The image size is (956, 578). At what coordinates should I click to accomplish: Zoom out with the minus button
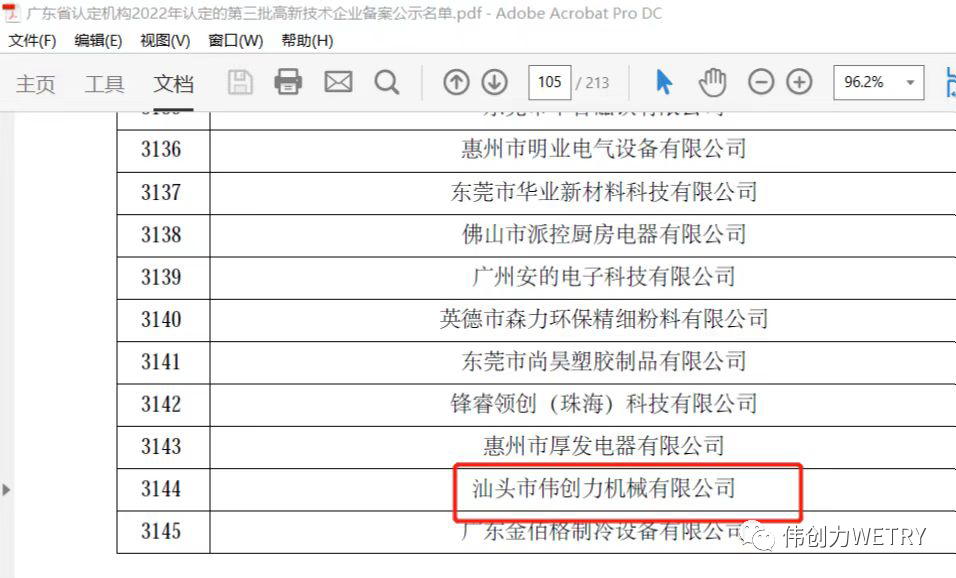pyautogui.click(x=761, y=82)
